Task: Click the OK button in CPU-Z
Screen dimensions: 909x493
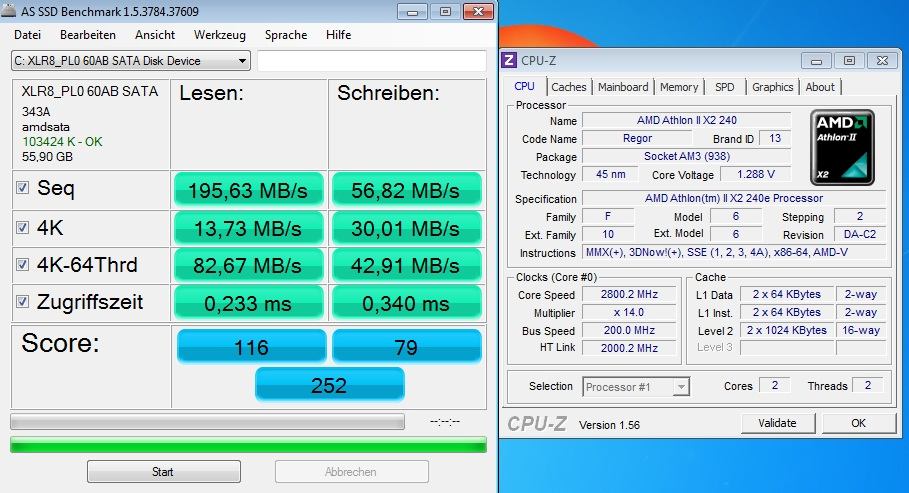Action: point(859,423)
